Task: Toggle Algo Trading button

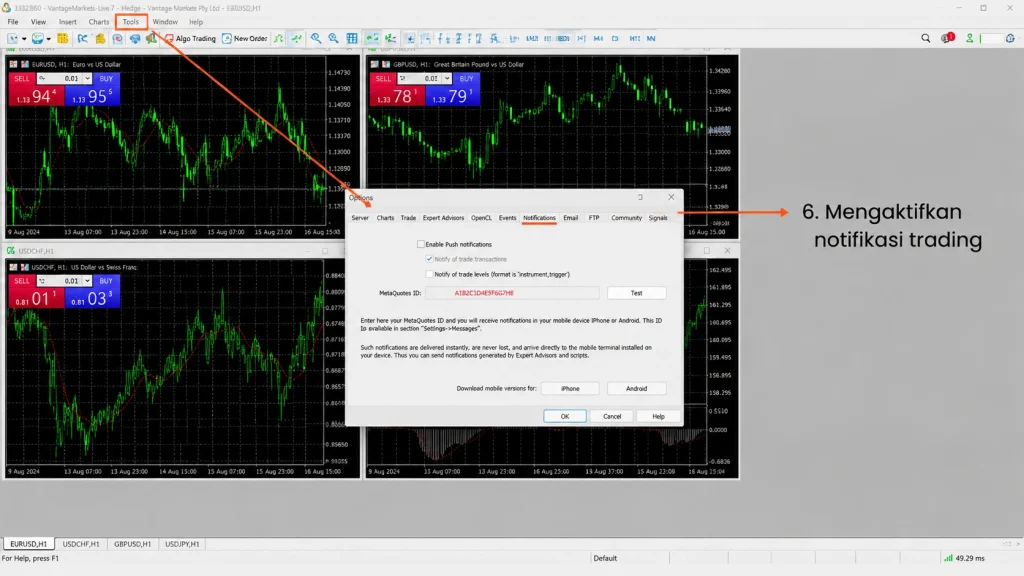Action: coord(190,39)
